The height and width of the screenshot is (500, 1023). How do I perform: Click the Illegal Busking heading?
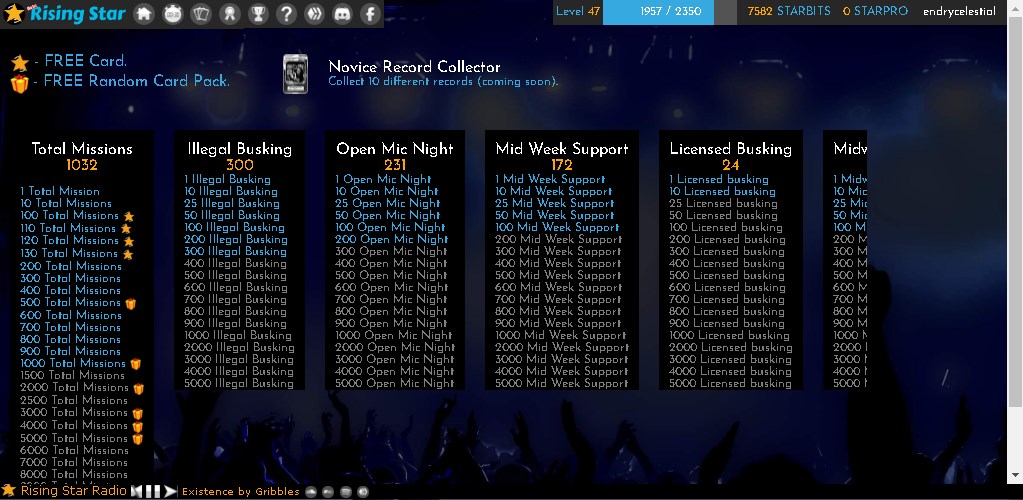coord(239,149)
